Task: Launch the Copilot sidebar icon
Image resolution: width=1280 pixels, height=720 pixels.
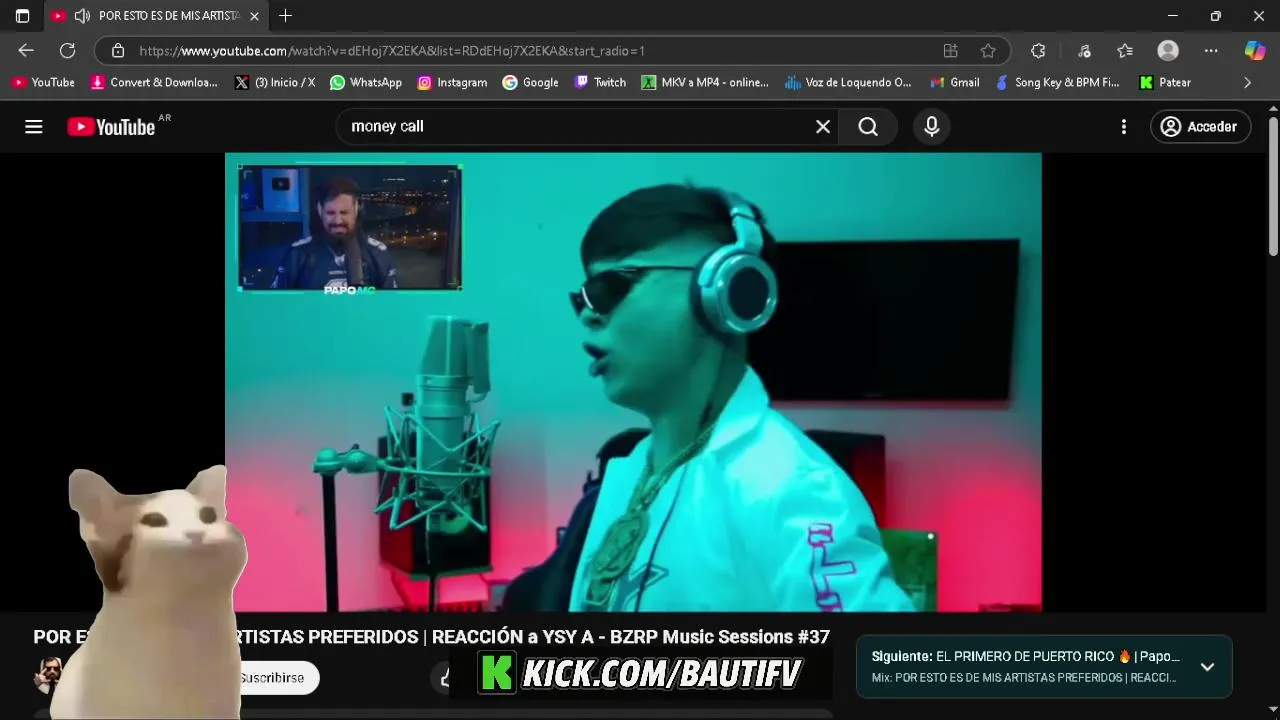Action: coord(1254,50)
